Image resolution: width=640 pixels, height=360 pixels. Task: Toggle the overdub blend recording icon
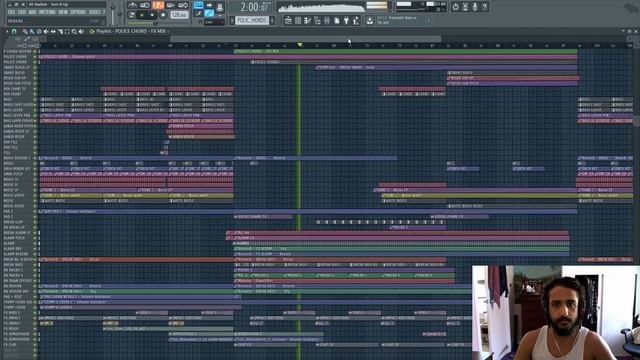pos(170,5)
